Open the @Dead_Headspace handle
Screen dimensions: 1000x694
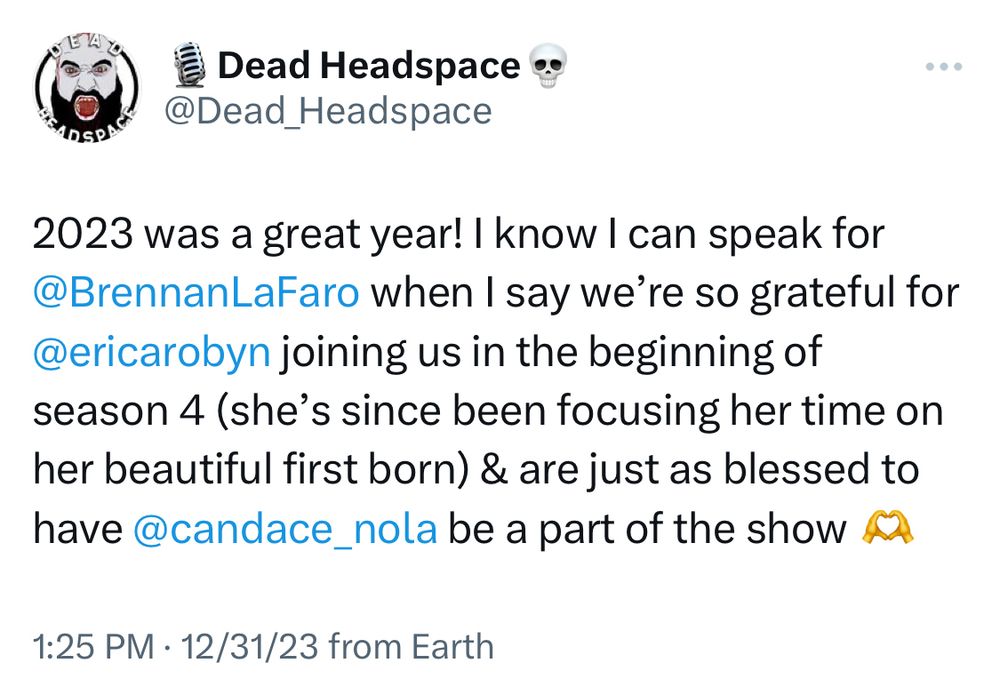pos(327,111)
